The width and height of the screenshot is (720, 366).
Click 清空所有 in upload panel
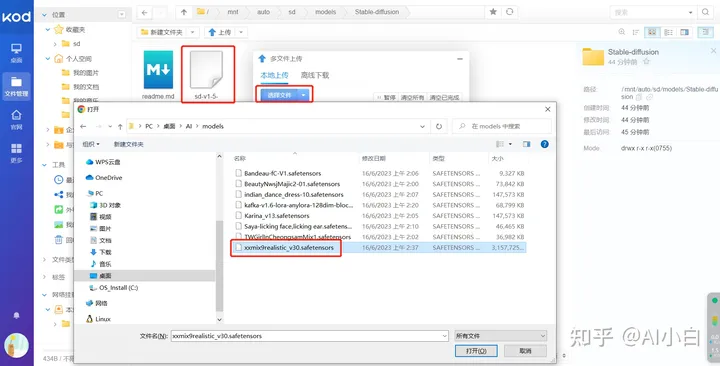412,97
